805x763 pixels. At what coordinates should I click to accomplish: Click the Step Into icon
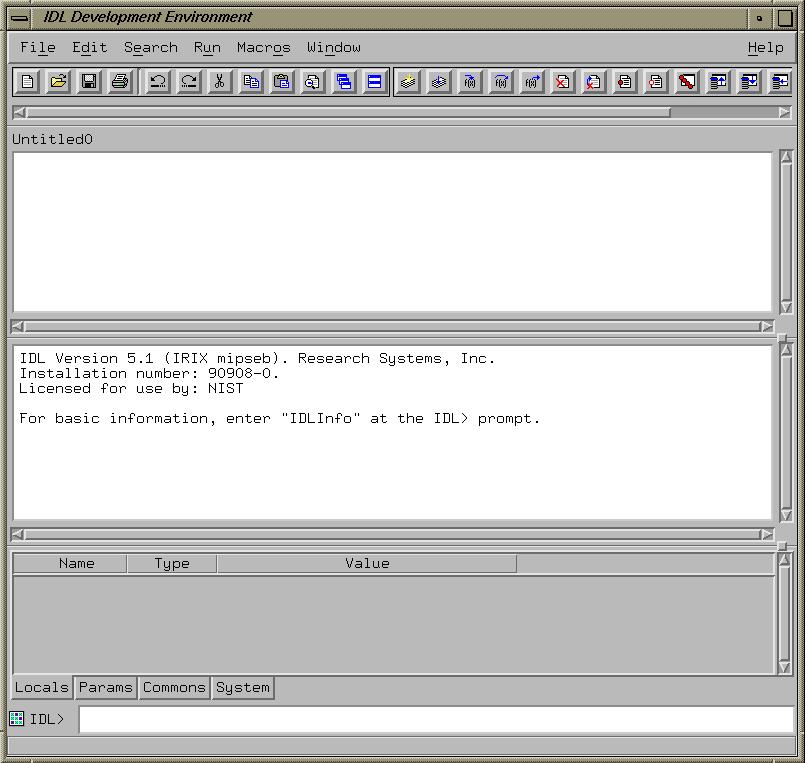tap(470, 82)
